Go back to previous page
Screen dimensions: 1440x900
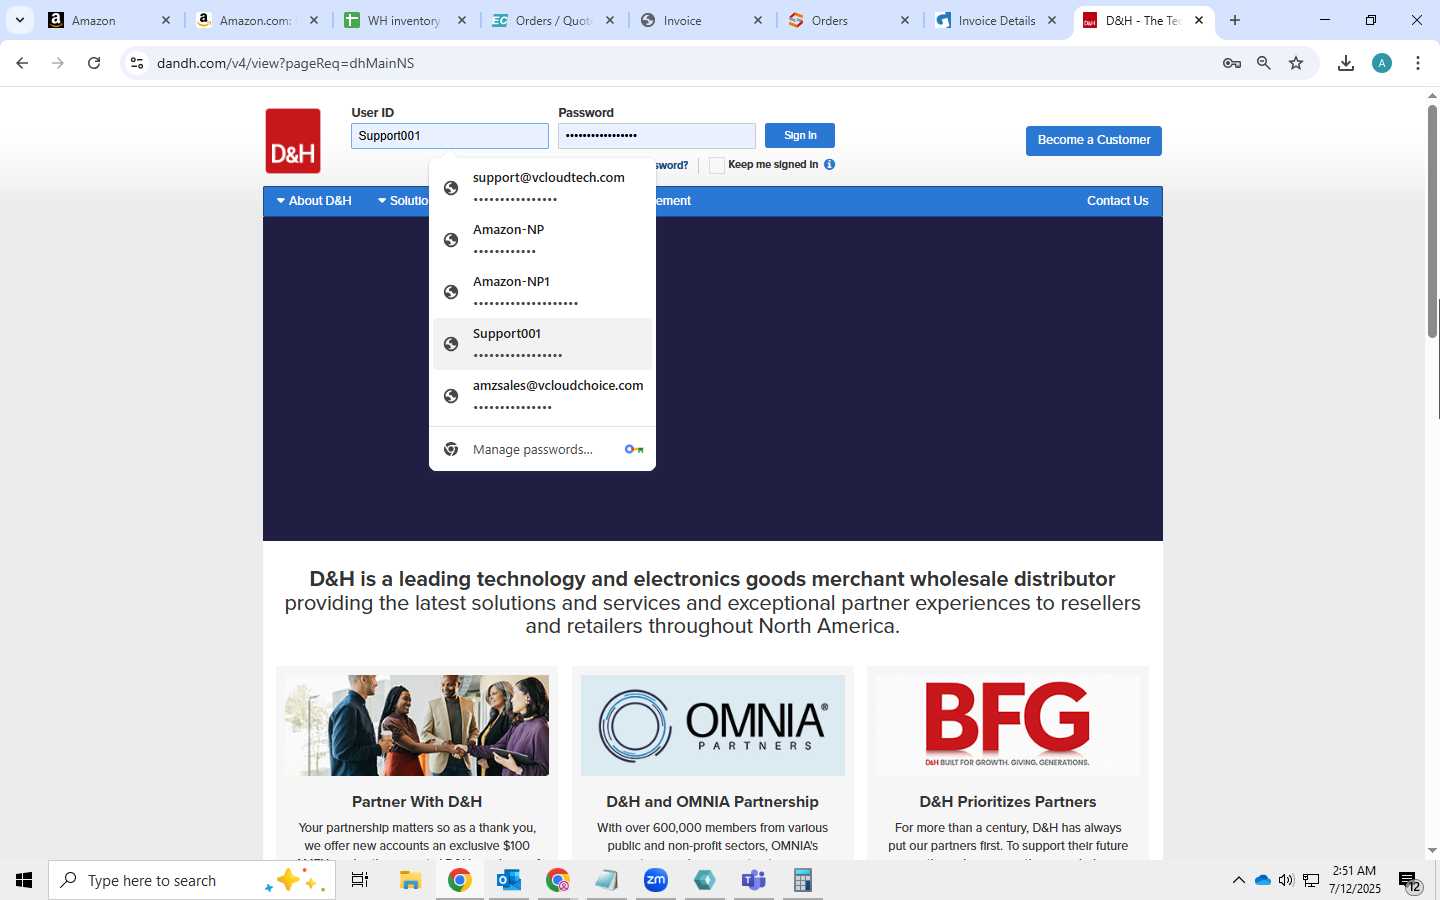pyautogui.click(x=22, y=63)
